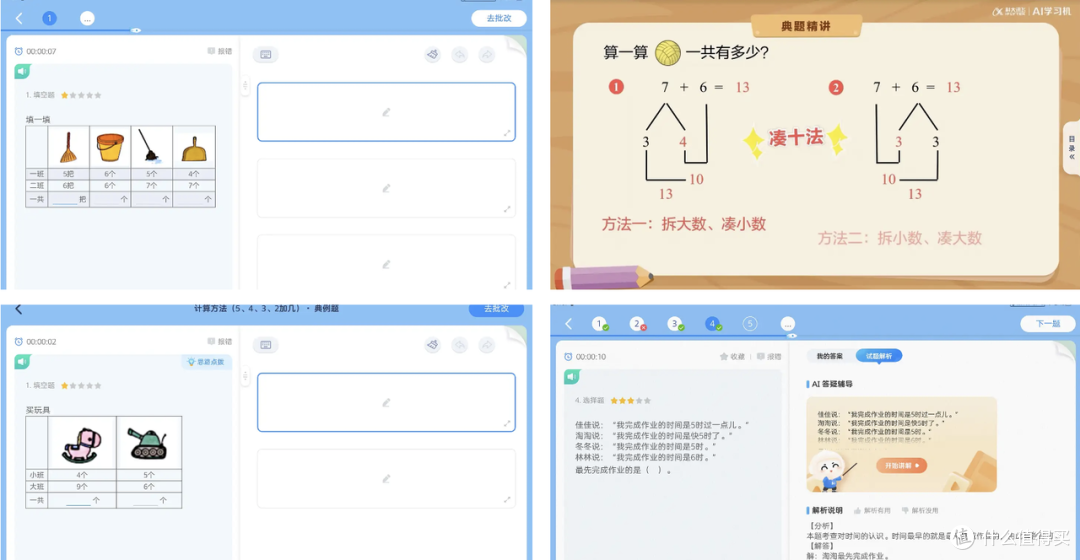Go back from the 00:00:07 broom exercise
The height and width of the screenshot is (560, 1080).
point(19,19)
